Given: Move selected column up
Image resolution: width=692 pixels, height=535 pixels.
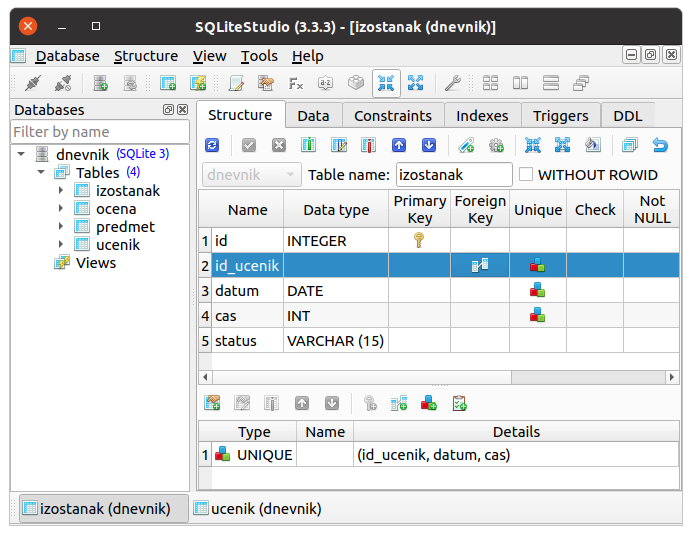Looking at the screenshot, I should point(398,145).
